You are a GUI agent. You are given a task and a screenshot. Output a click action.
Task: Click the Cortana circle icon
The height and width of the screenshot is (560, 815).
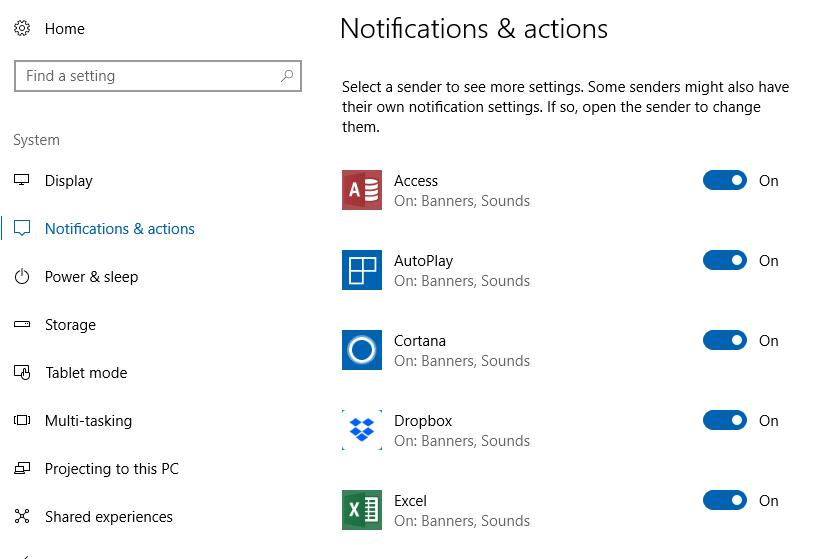point(362,350)
